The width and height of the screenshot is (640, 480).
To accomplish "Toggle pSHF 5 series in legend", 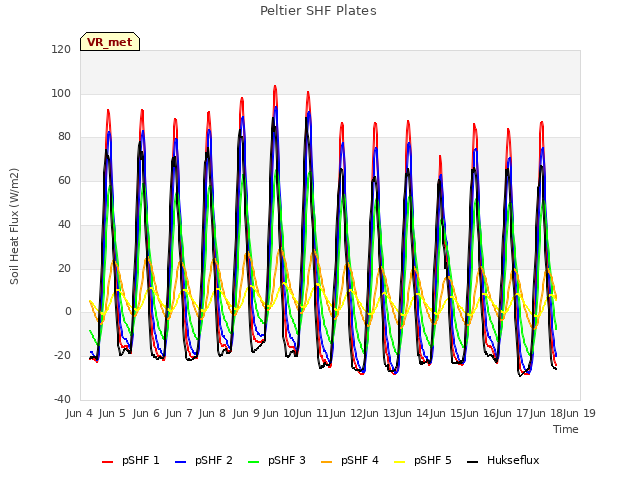I will [423, 460].
